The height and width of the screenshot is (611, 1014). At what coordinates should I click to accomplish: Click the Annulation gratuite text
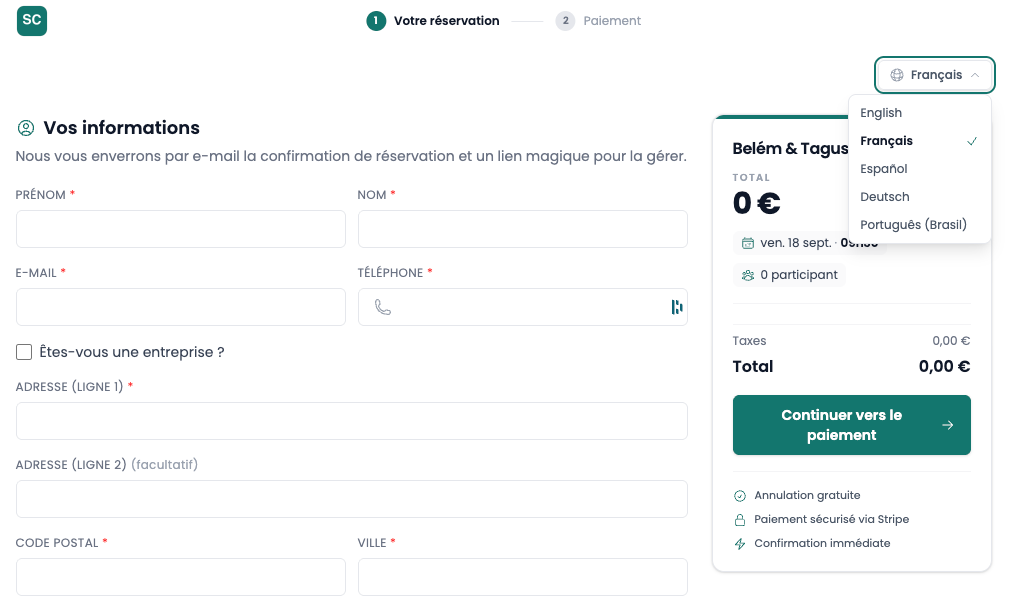coord(807,495)
